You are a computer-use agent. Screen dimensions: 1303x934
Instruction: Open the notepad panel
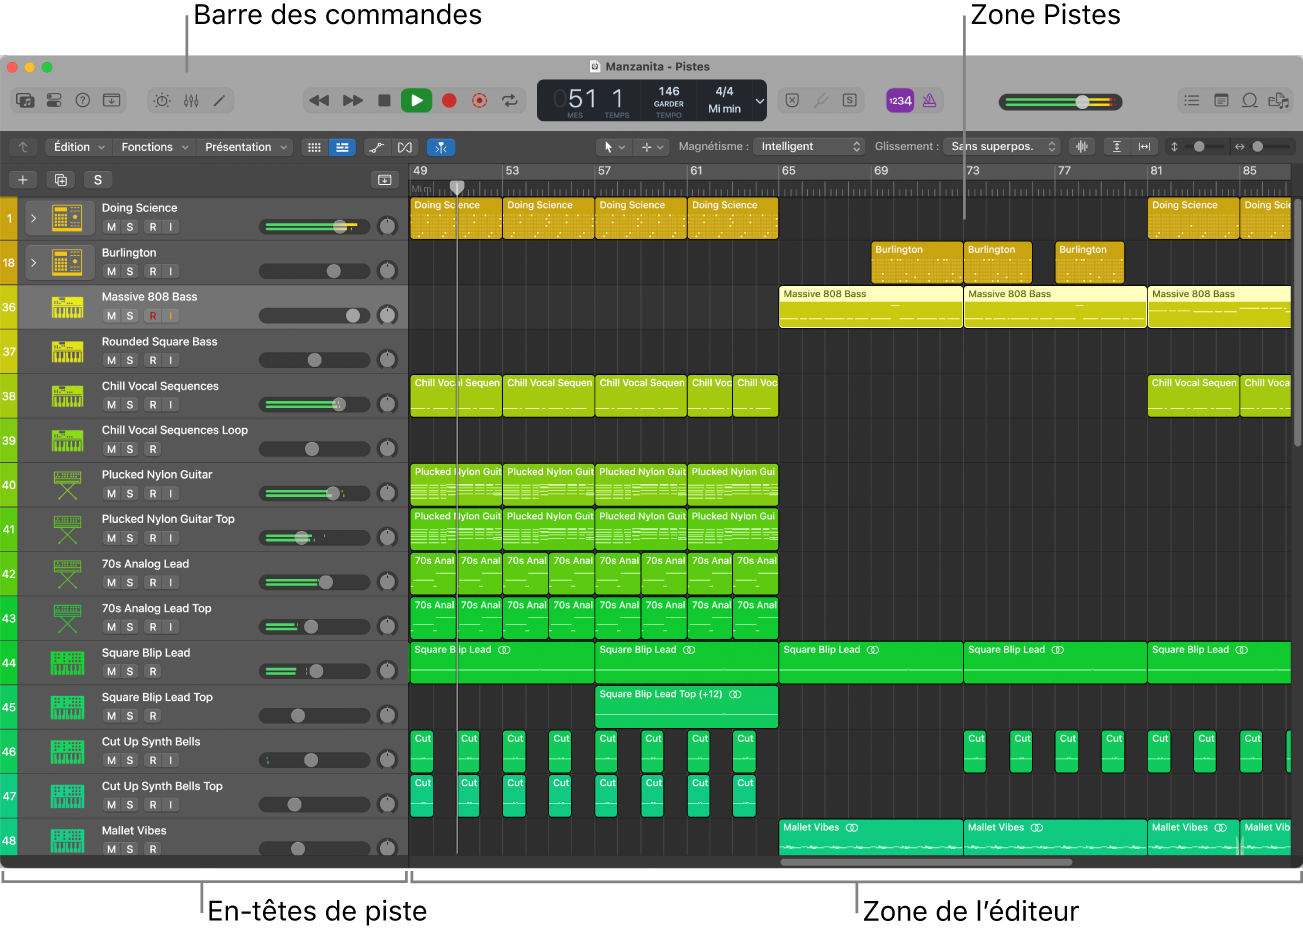coord(1221,101)
